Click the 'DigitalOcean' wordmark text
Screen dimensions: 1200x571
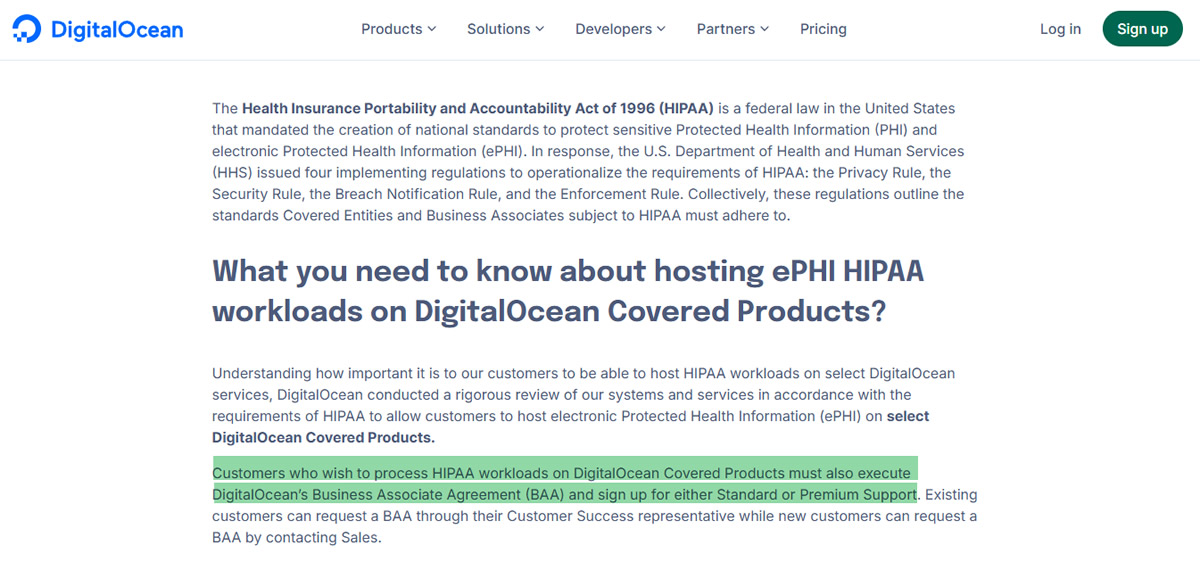click(117, 30)
